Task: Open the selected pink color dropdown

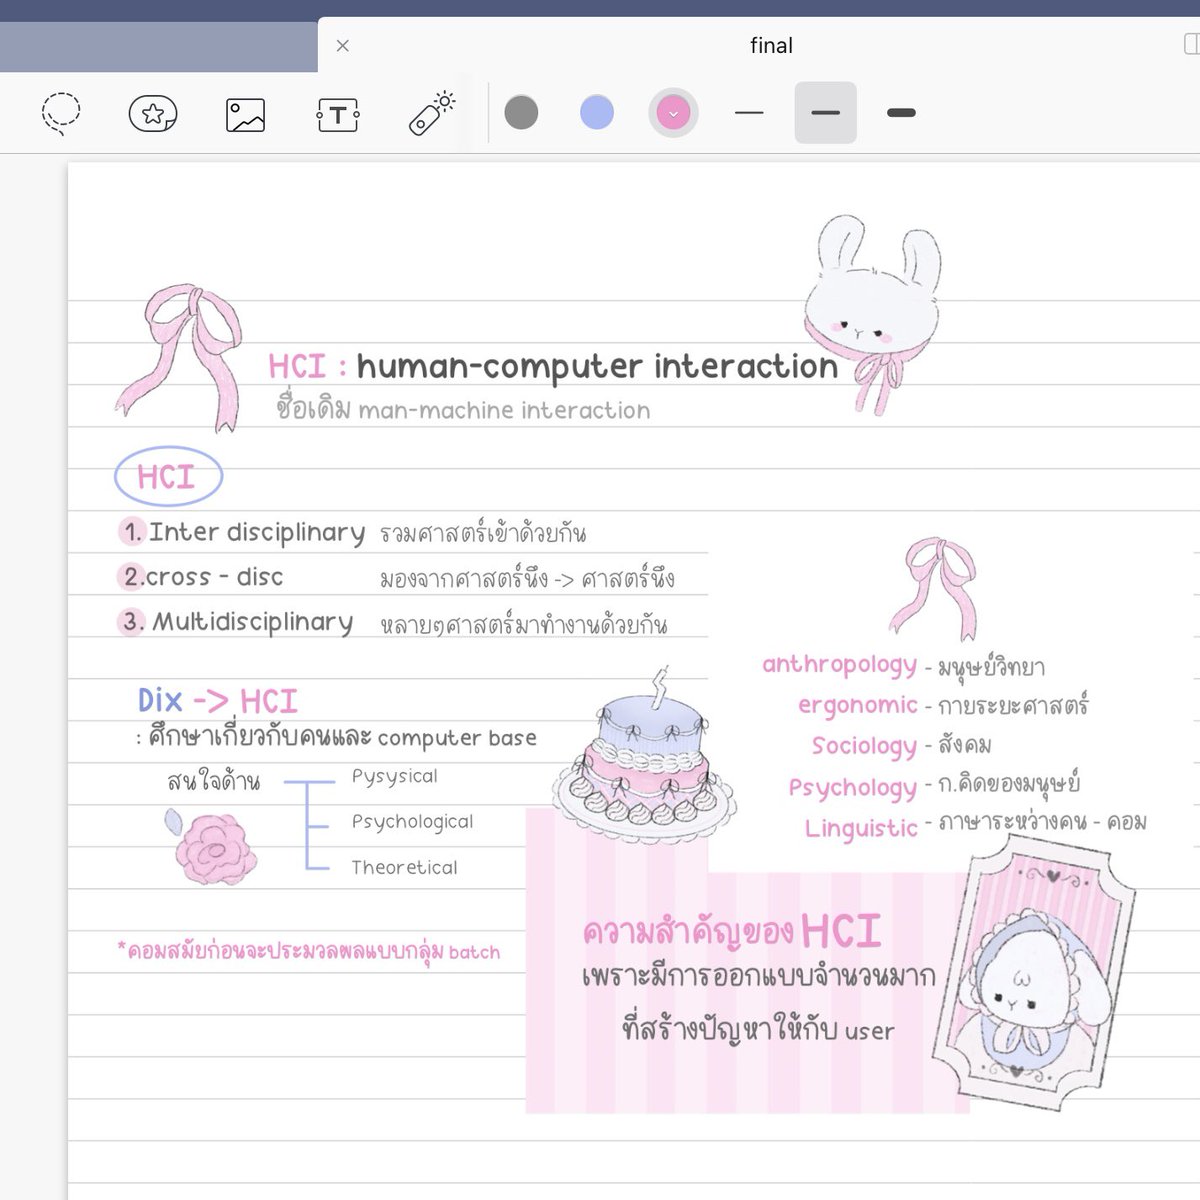Action: pyautogui.click(x=673, y=113)
